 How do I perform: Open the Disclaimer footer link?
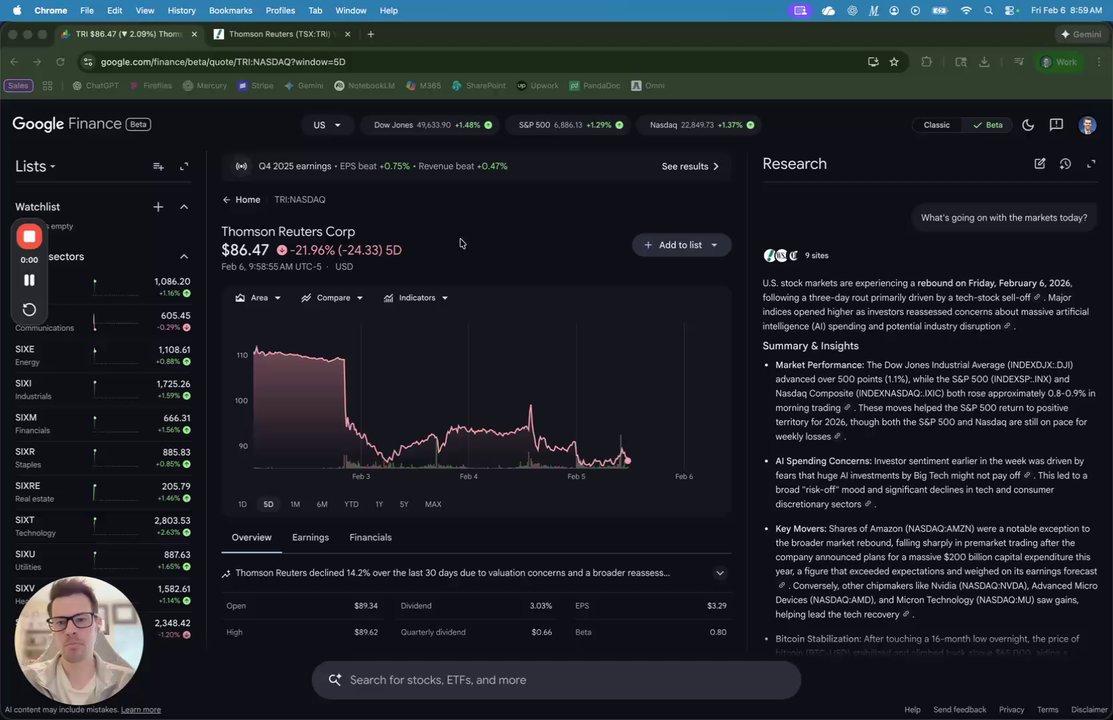click(x=1089, y=709)
